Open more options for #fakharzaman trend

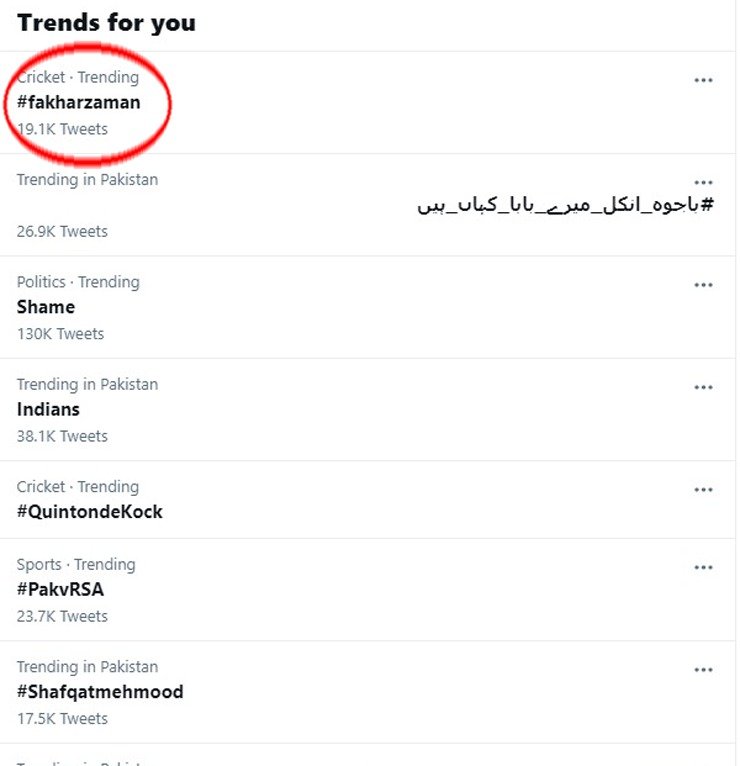703,81
